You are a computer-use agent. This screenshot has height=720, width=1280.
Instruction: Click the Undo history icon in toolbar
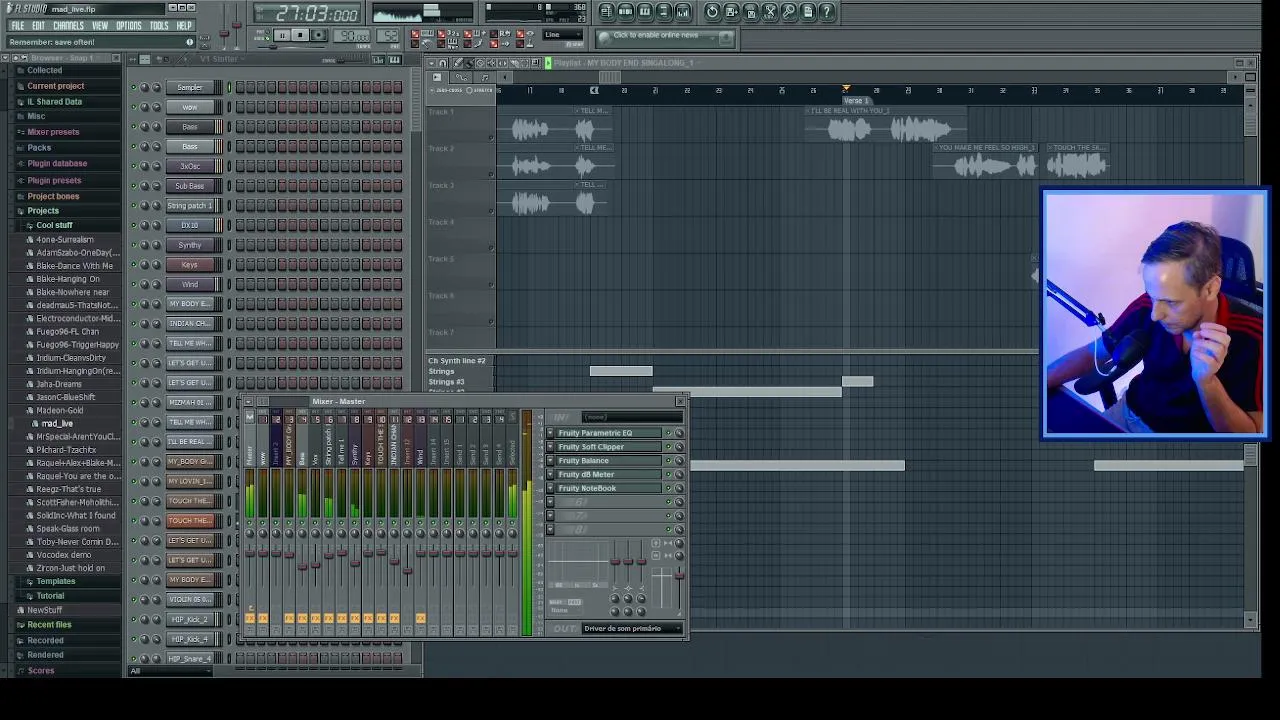pos(712,11)
